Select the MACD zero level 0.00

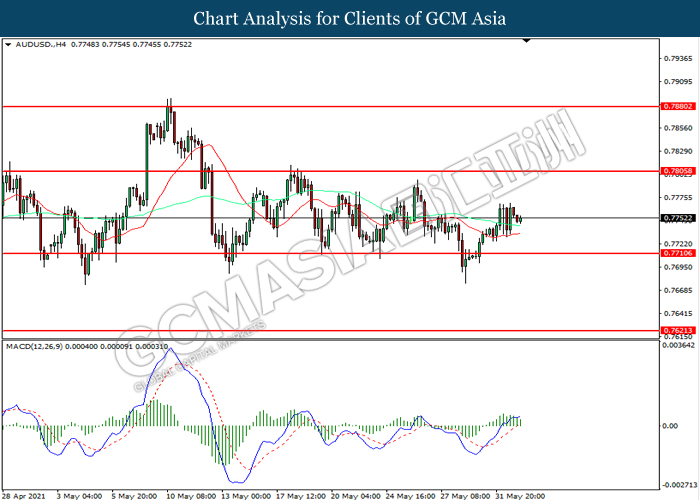[670, 426]
